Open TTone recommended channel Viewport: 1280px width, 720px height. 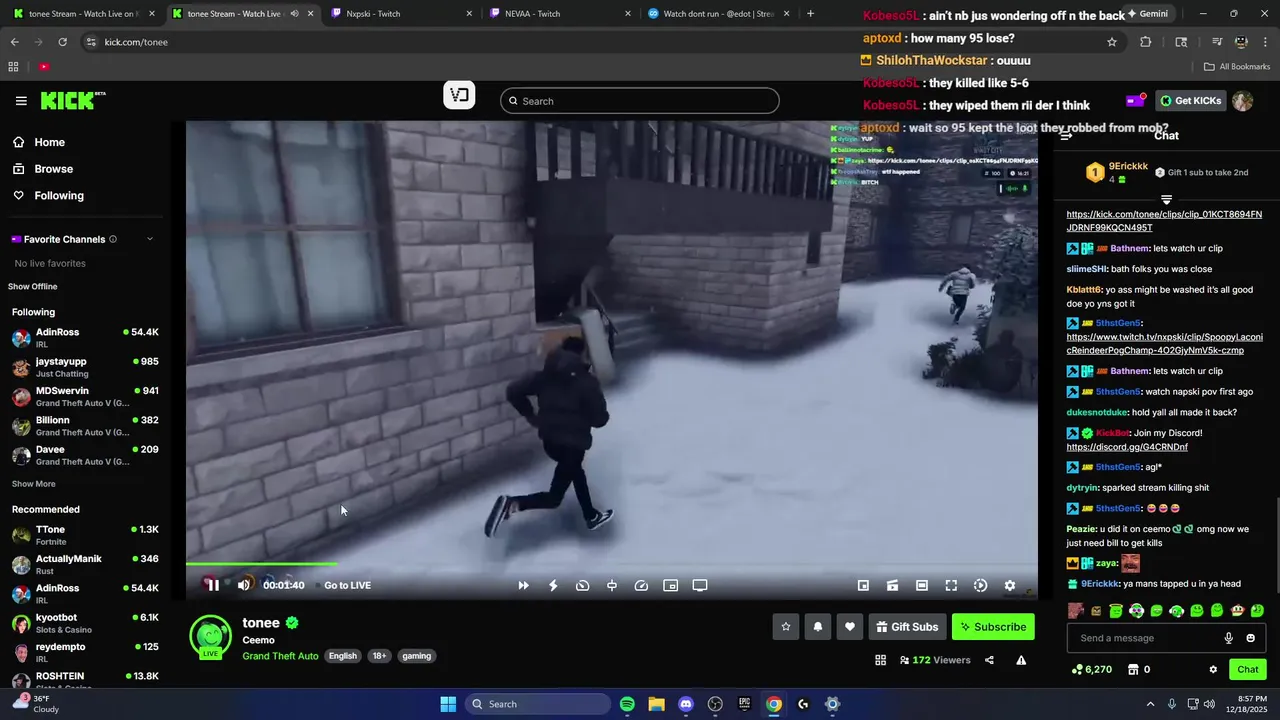click(x=85, y=535)
